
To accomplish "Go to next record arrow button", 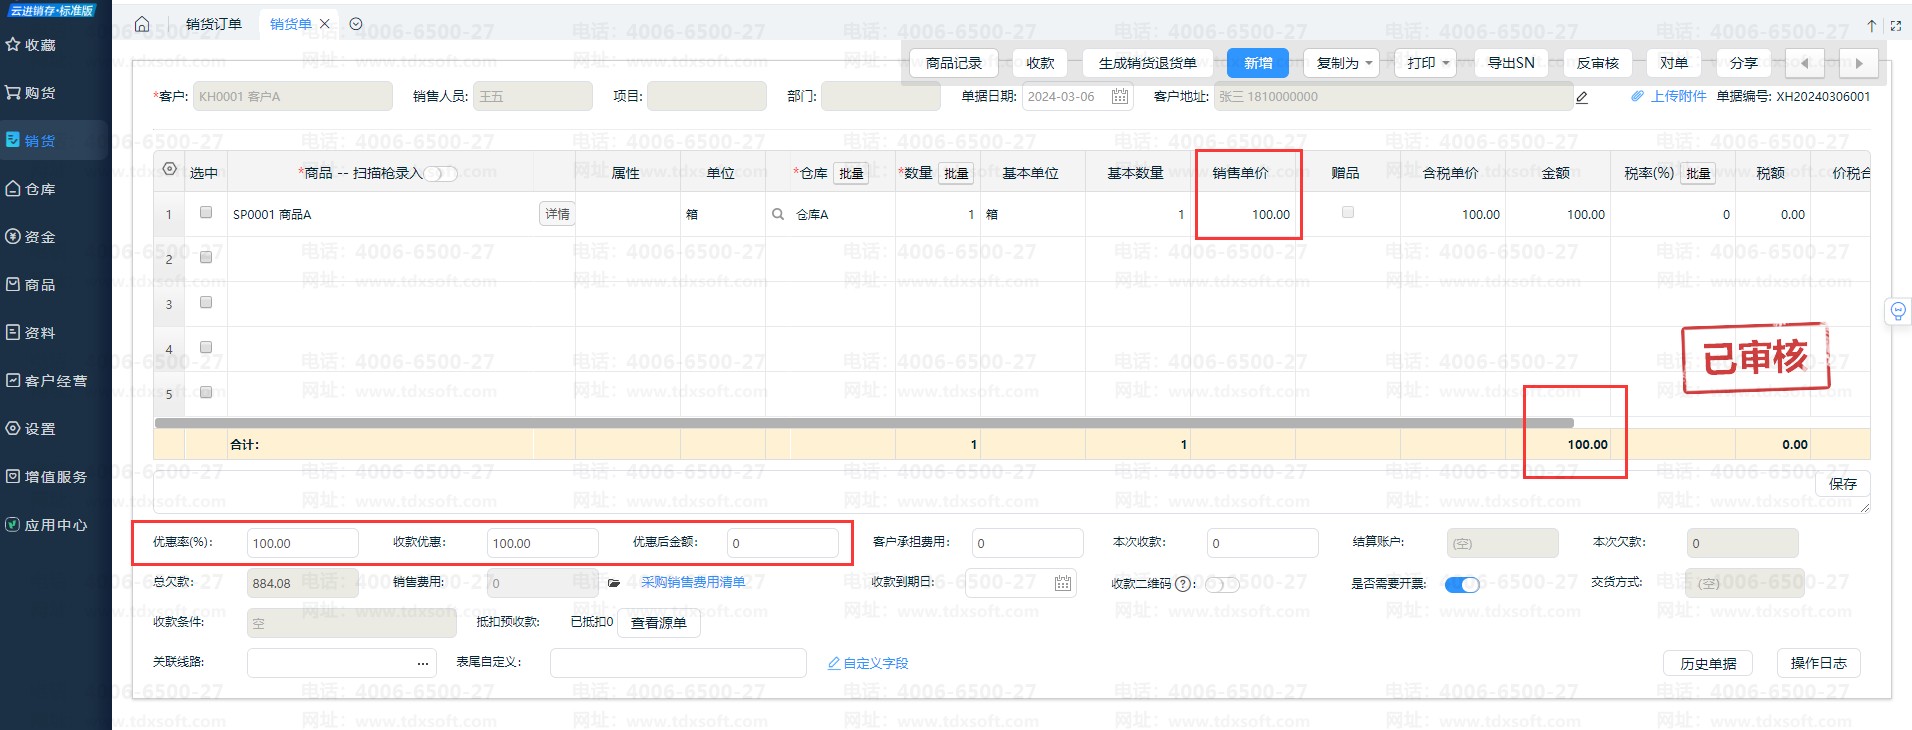I will 1858,63.
